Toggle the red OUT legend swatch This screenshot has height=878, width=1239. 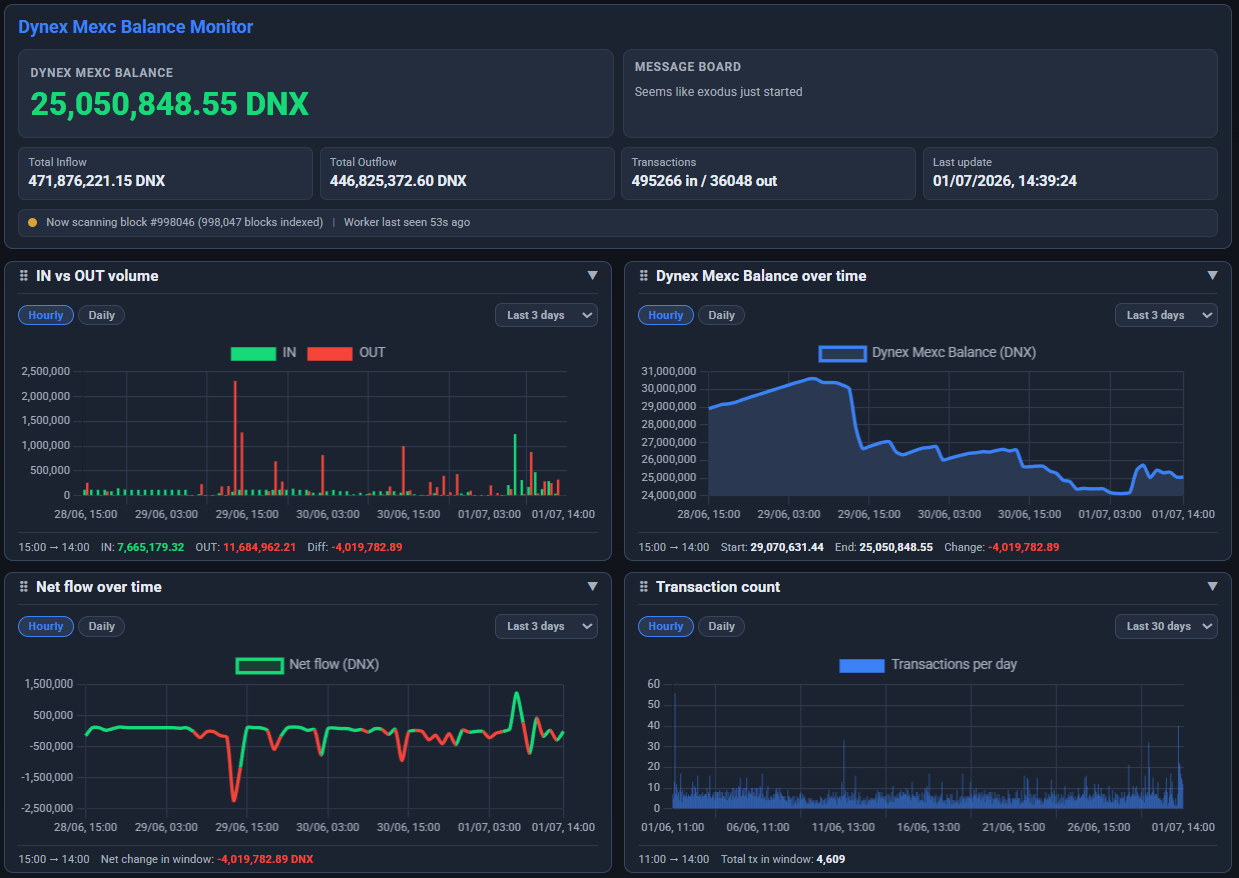(x=329, y=353)
